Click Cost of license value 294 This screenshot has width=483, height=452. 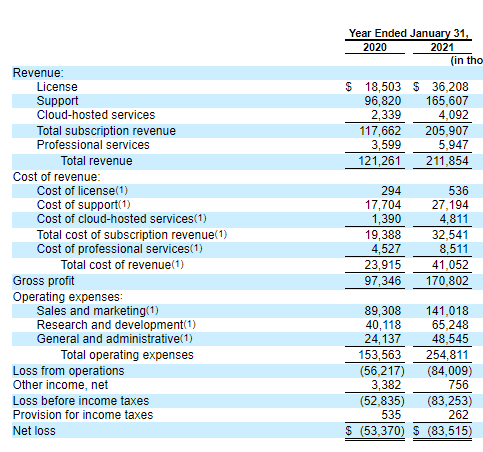click(x=391, y=191)
